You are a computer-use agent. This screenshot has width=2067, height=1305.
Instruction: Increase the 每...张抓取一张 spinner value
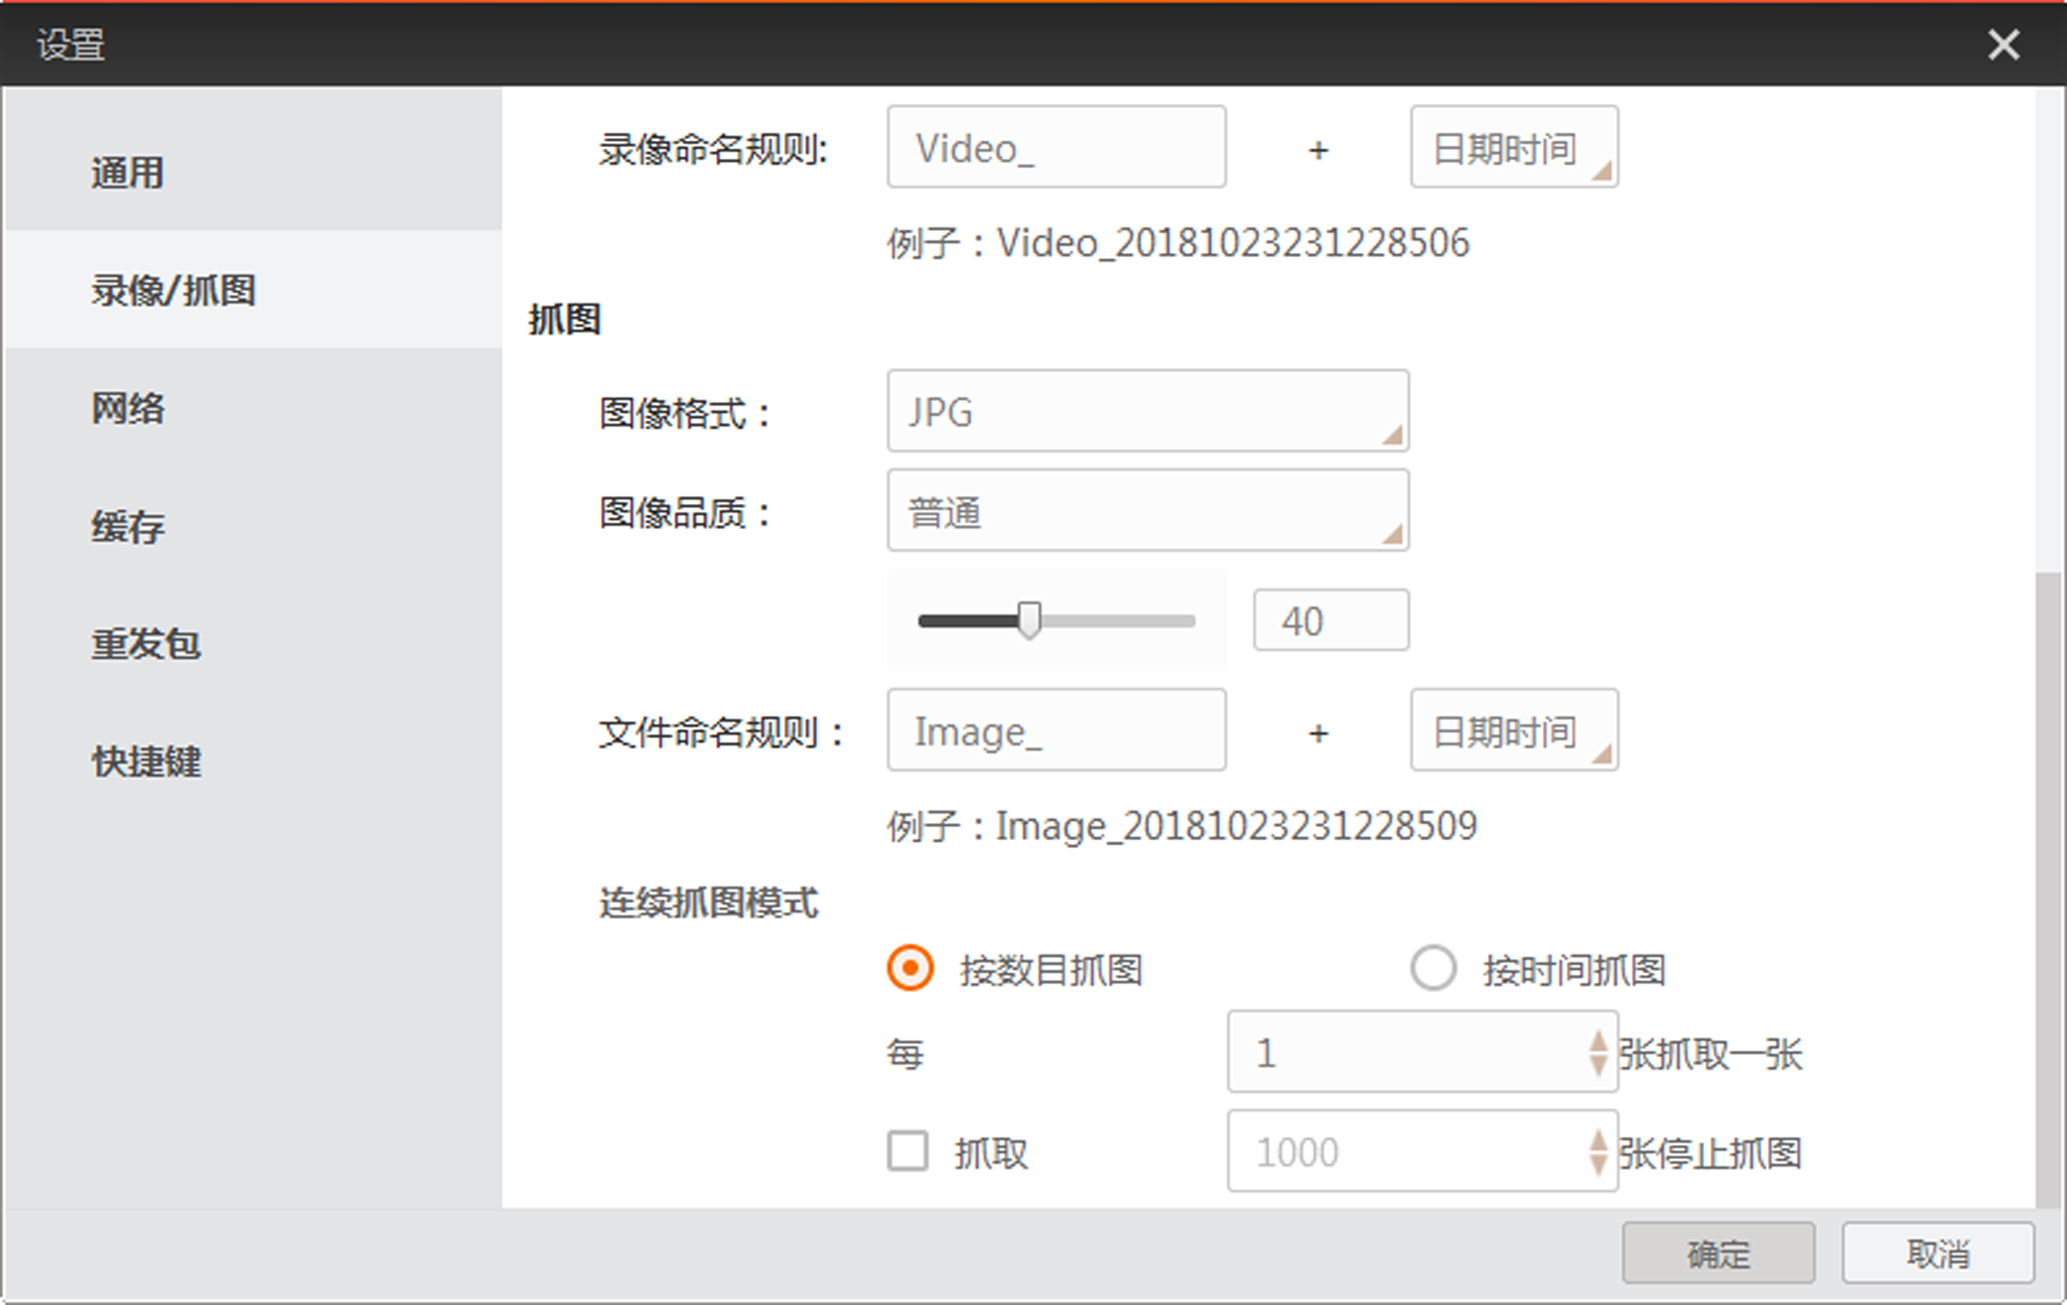pos(1597,1040)
